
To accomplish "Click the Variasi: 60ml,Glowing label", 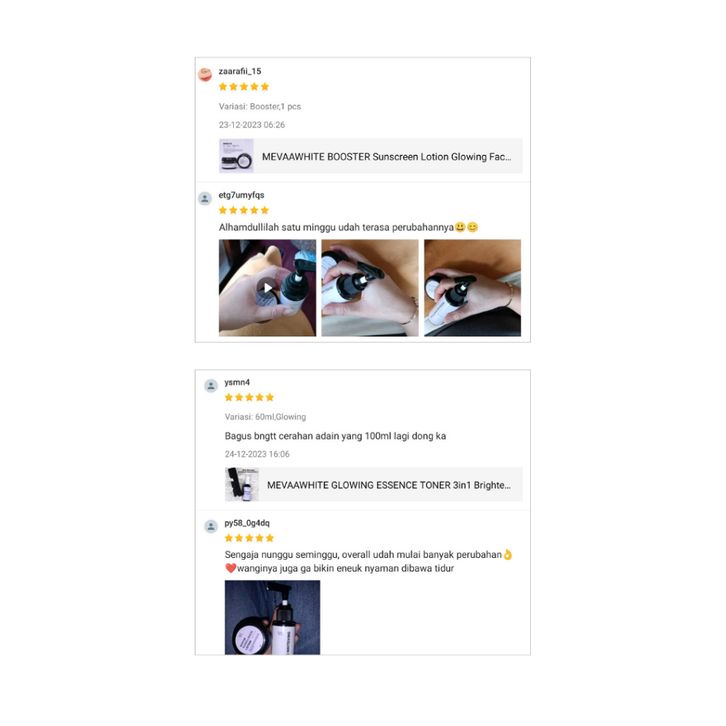I will (x=265, y=417).
